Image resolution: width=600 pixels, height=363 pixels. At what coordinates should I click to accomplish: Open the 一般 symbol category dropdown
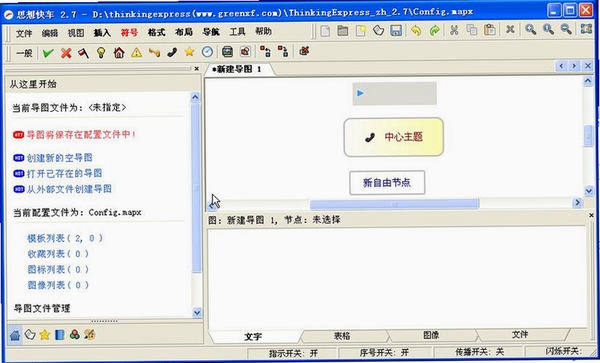24,53
